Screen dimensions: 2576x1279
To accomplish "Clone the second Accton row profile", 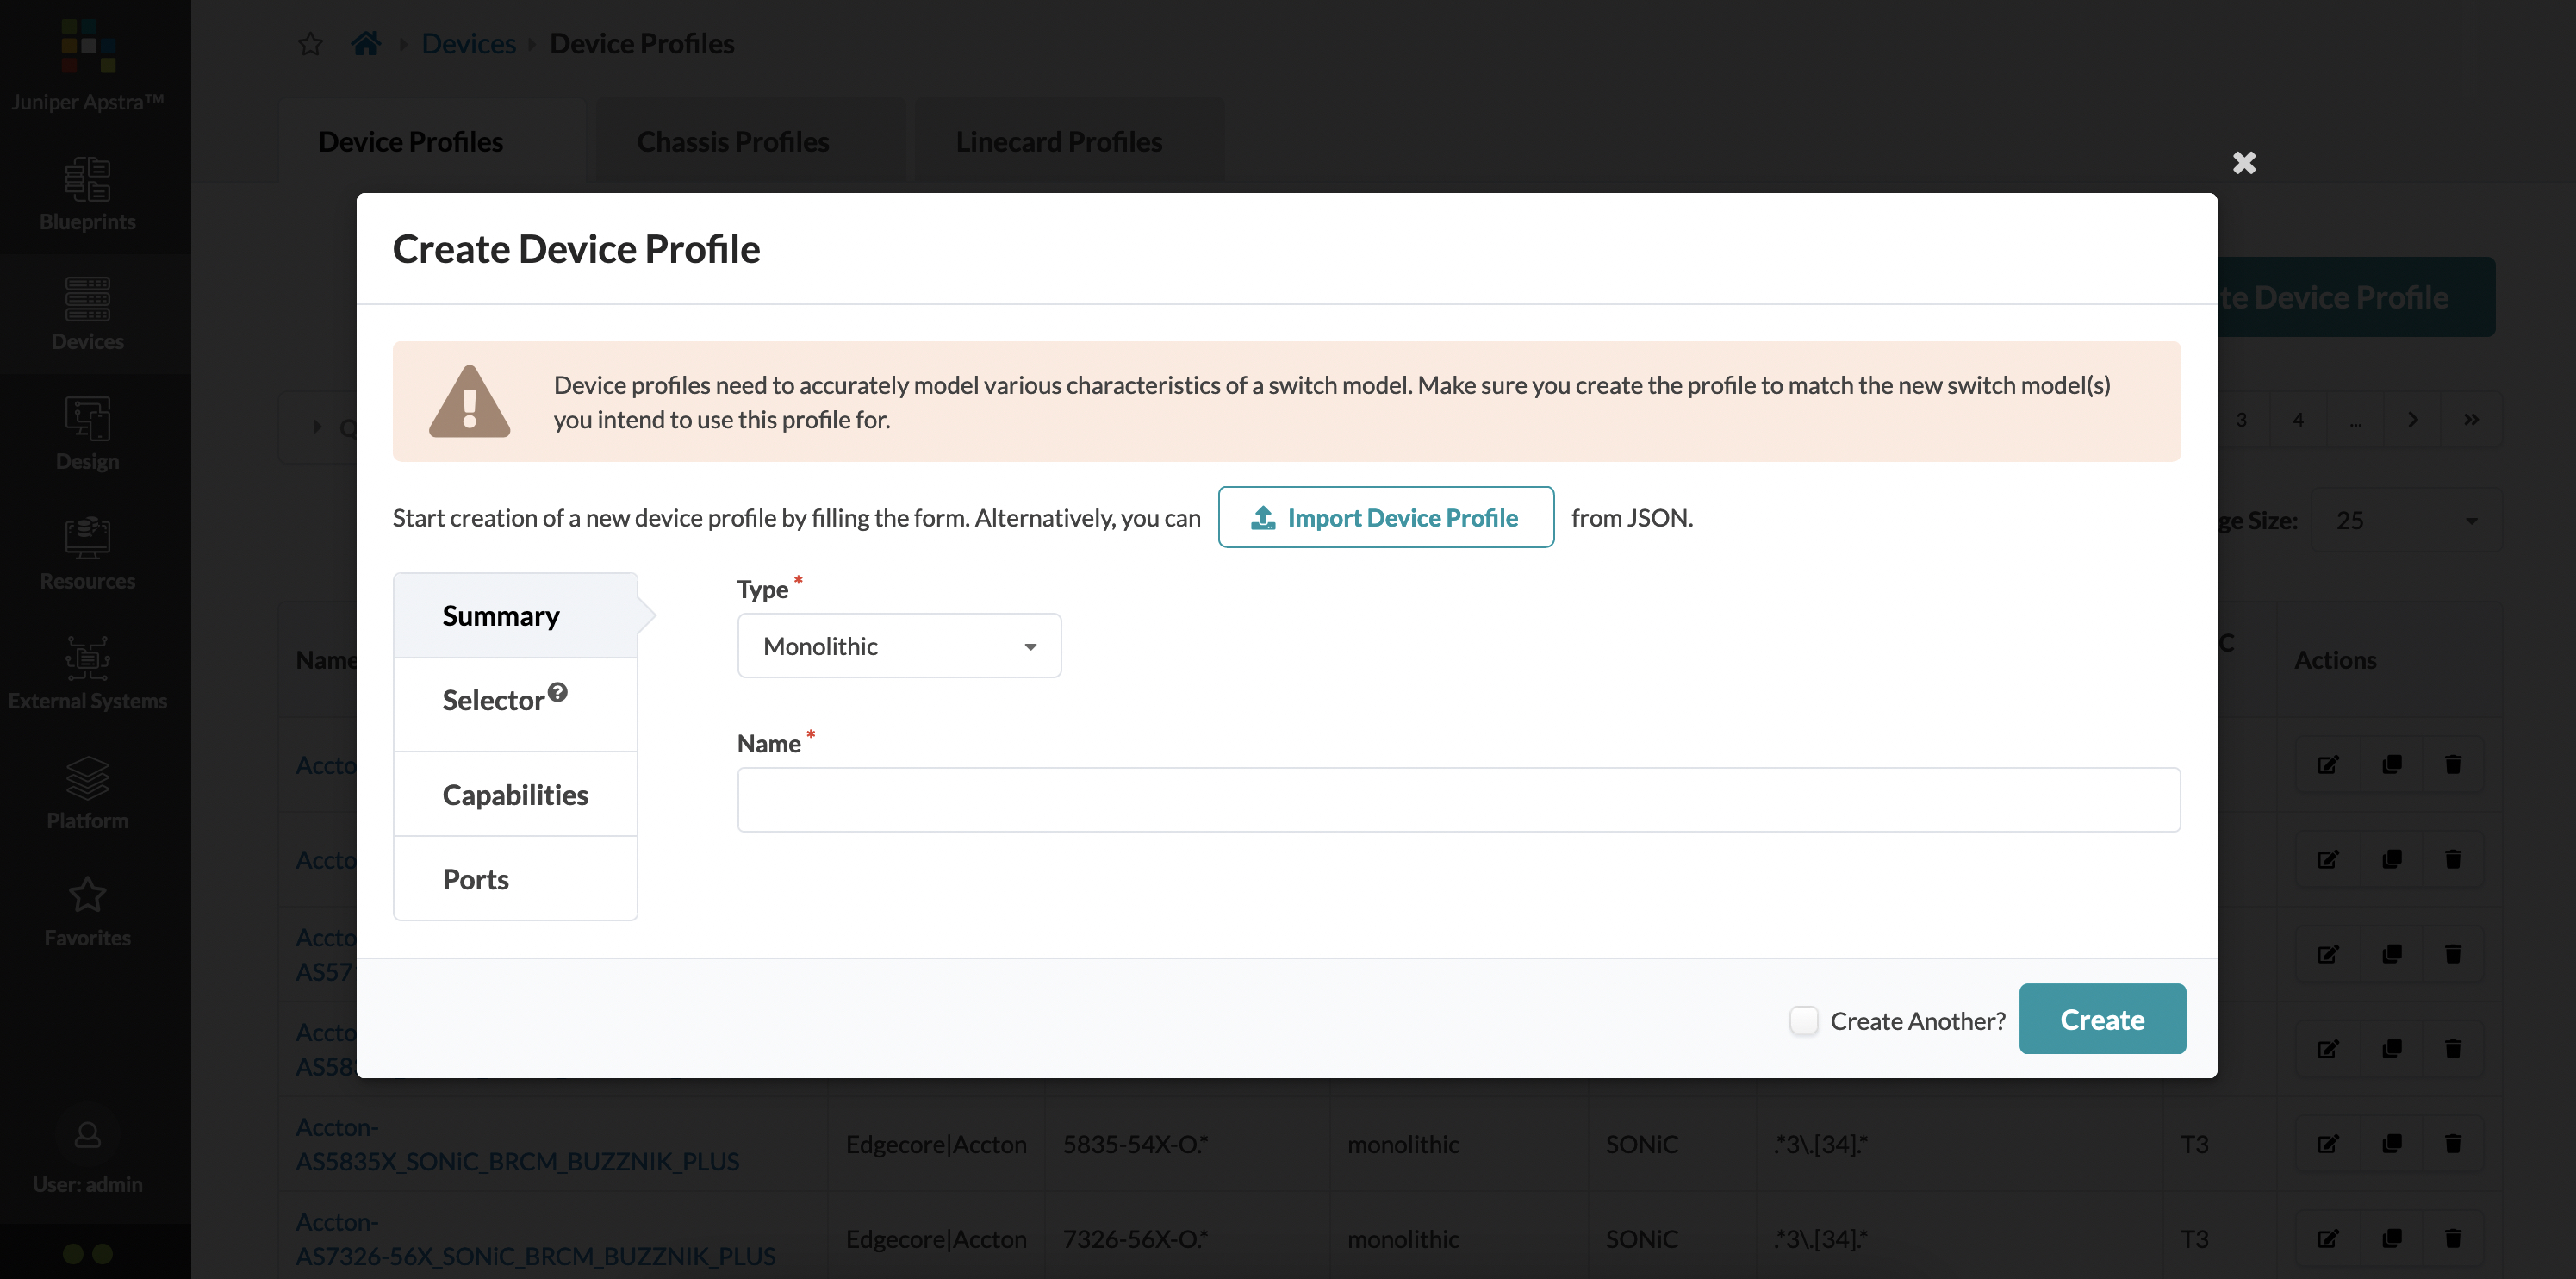I will coord(2392,859).
